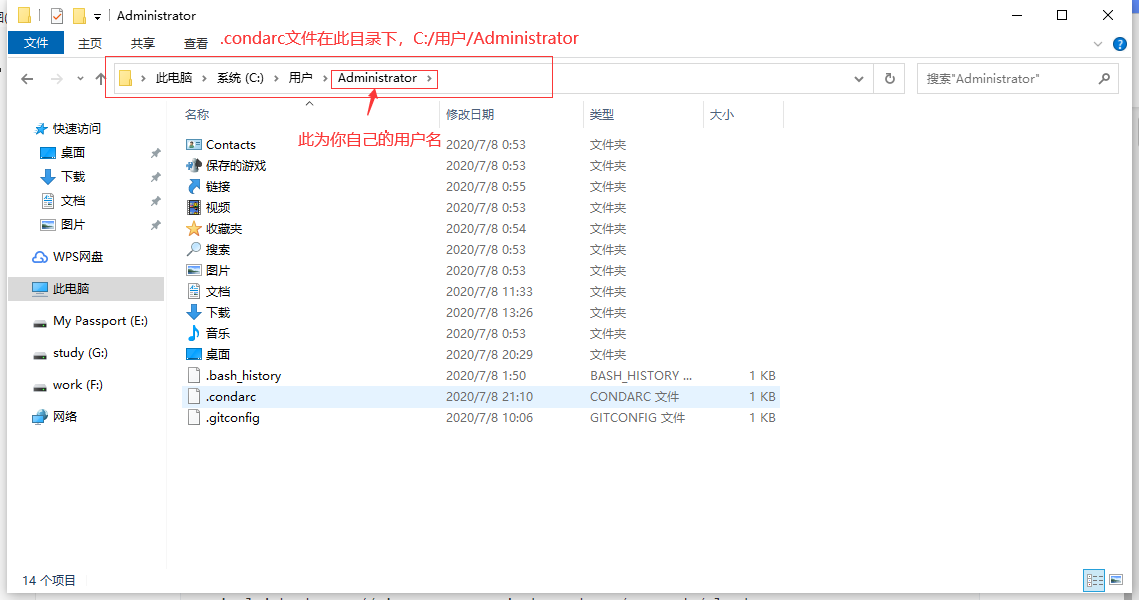Viewport: 1139px width, 600px height.
Task: Click the Back navigation arrow
Action: pyautogui.click(x=27, y=78)
